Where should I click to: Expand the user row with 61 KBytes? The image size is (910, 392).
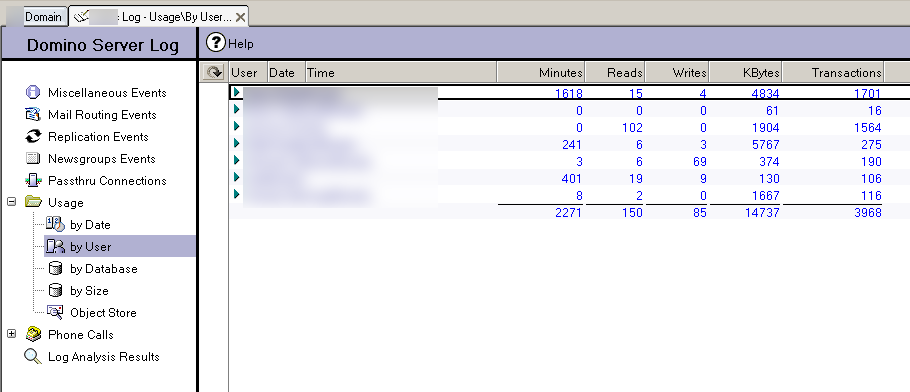coord(237,109)
